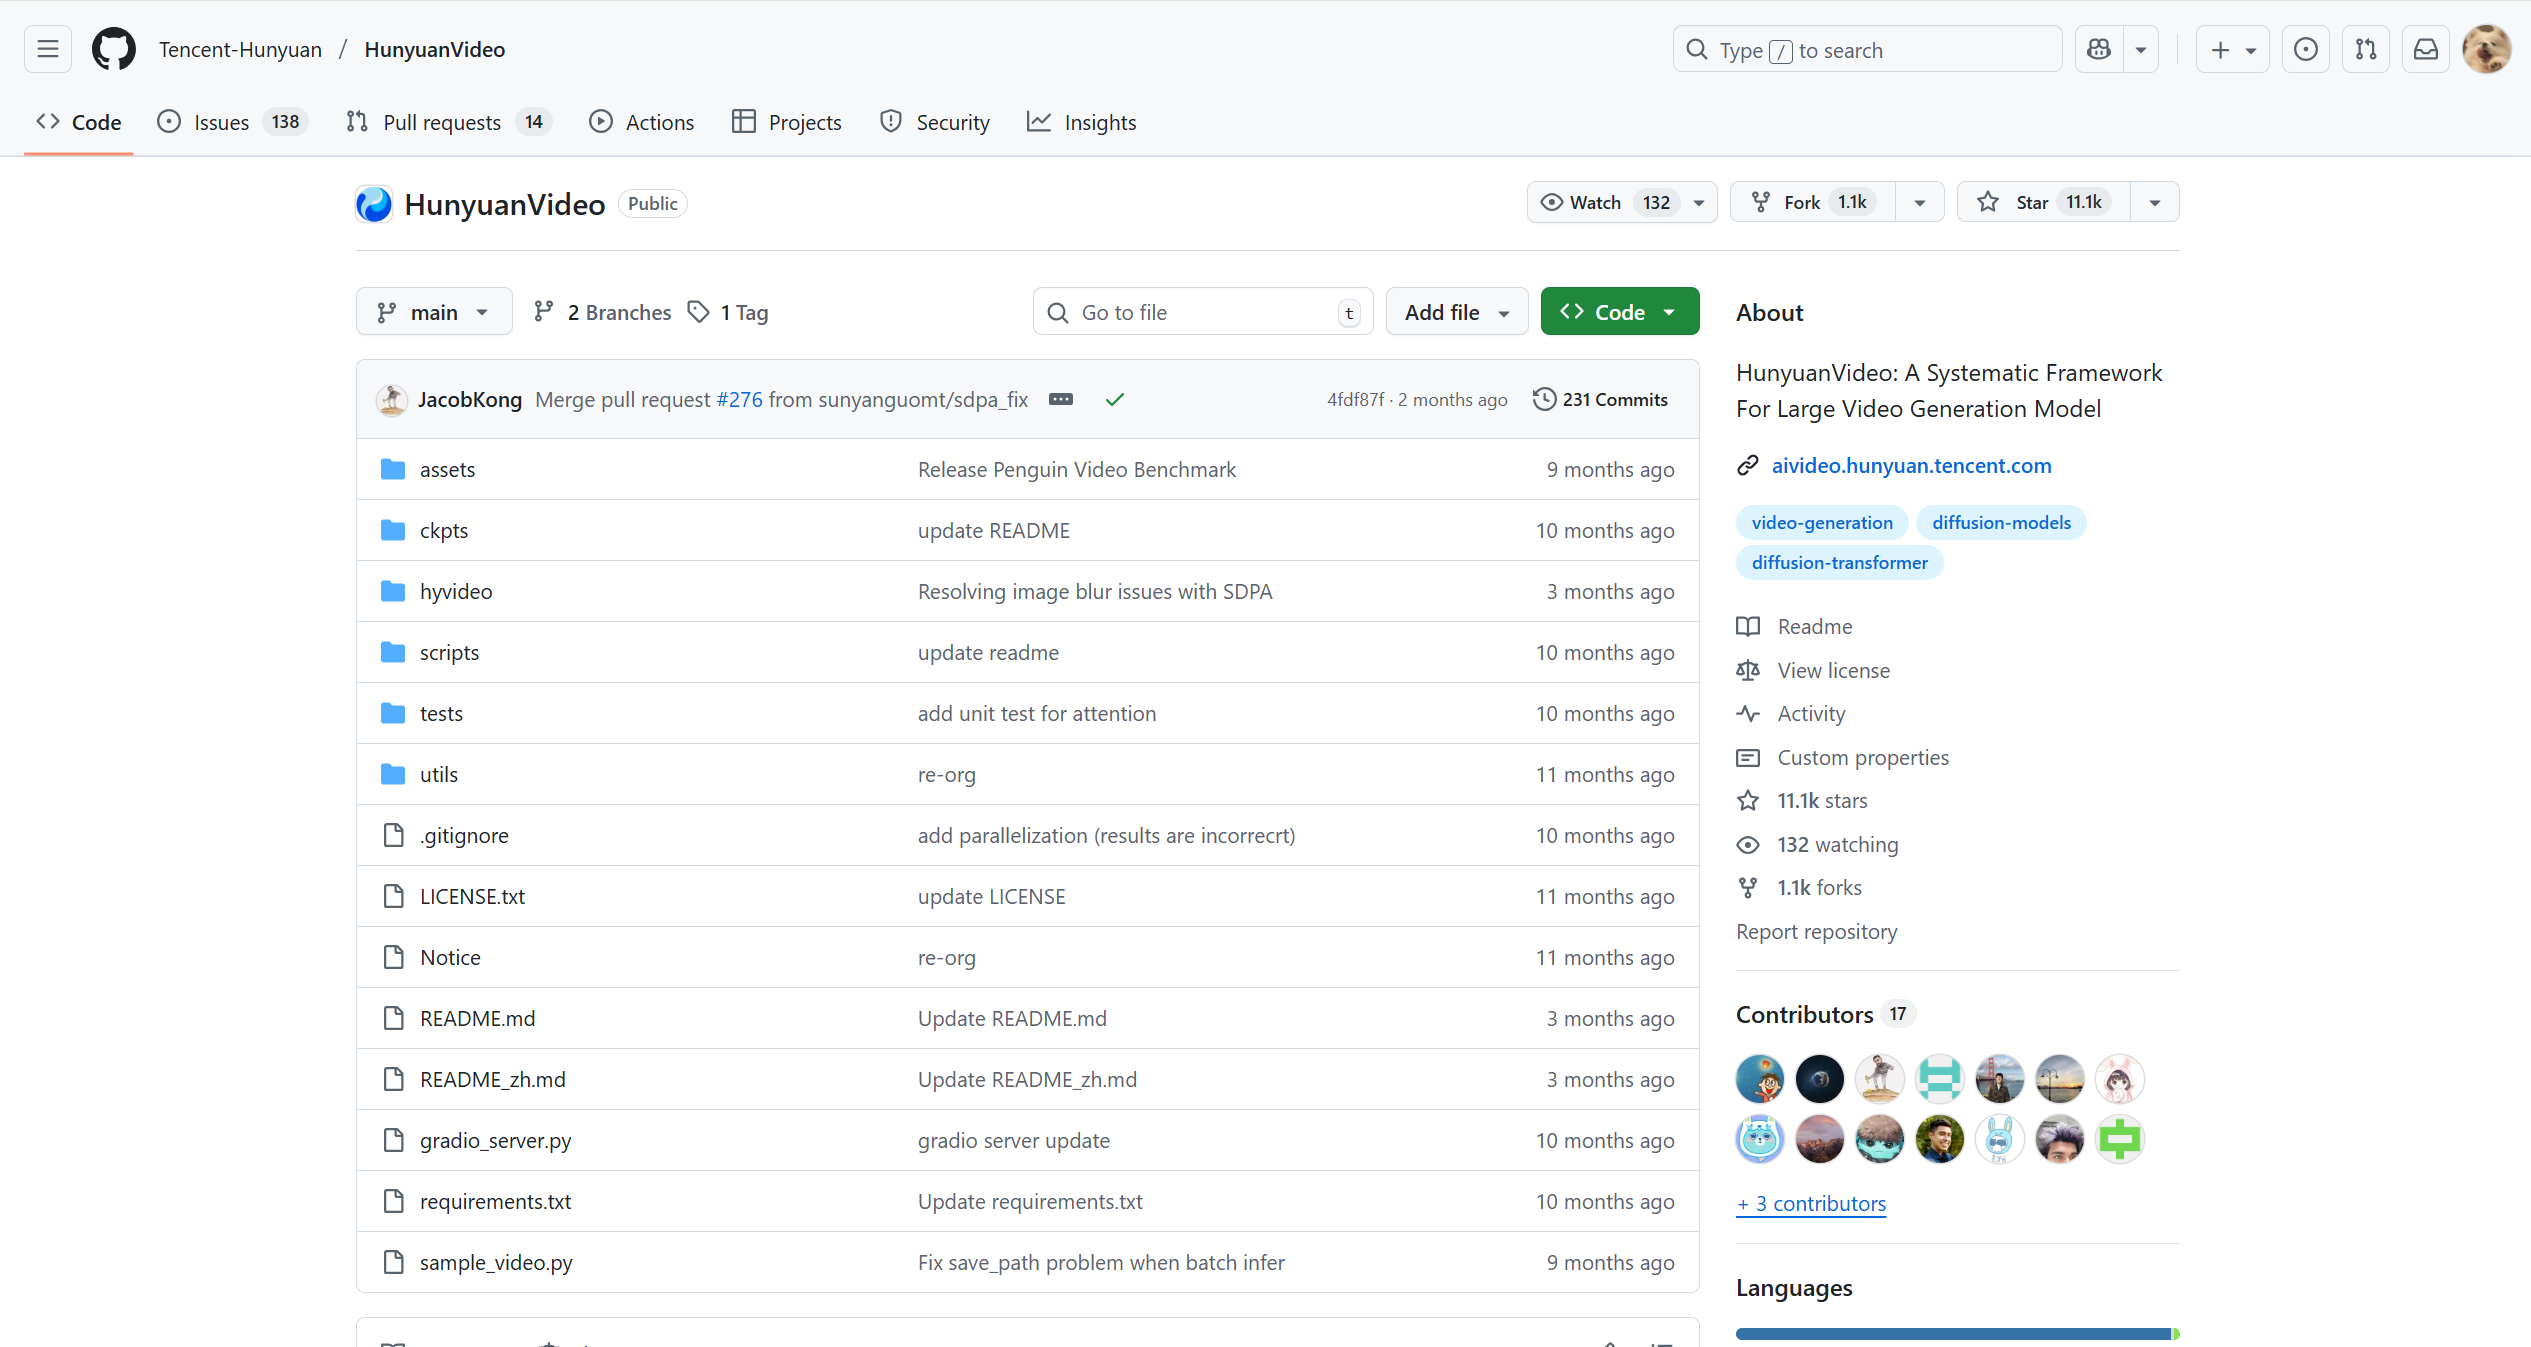The height and width of the screenshot is (1347, 2531).
Task: Click the green checkmark commit status
Action: pyautogui.click(x=1114, y=400)
